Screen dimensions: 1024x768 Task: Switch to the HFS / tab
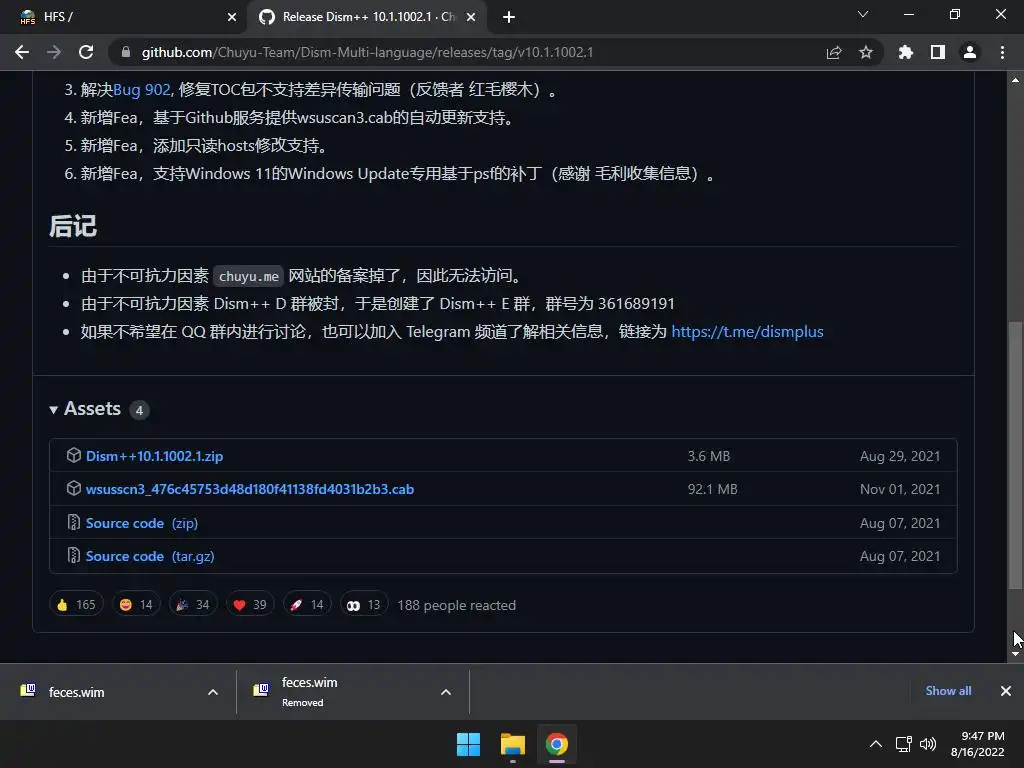124,17
